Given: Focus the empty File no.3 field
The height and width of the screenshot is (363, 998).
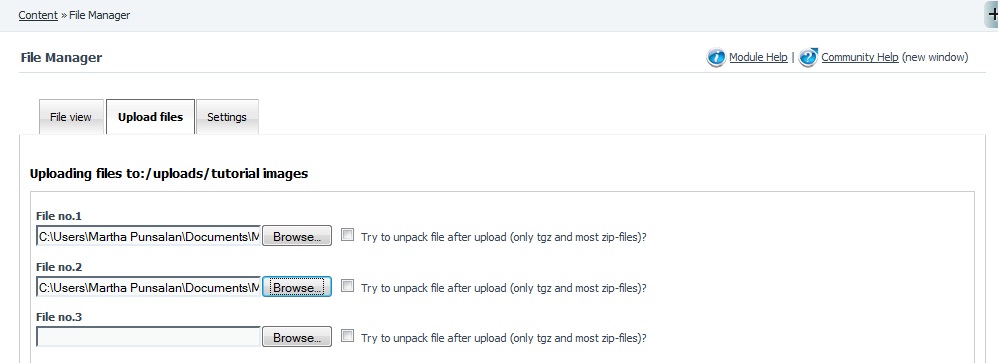Looking at the screenshot, I should (x=148, y=337).
